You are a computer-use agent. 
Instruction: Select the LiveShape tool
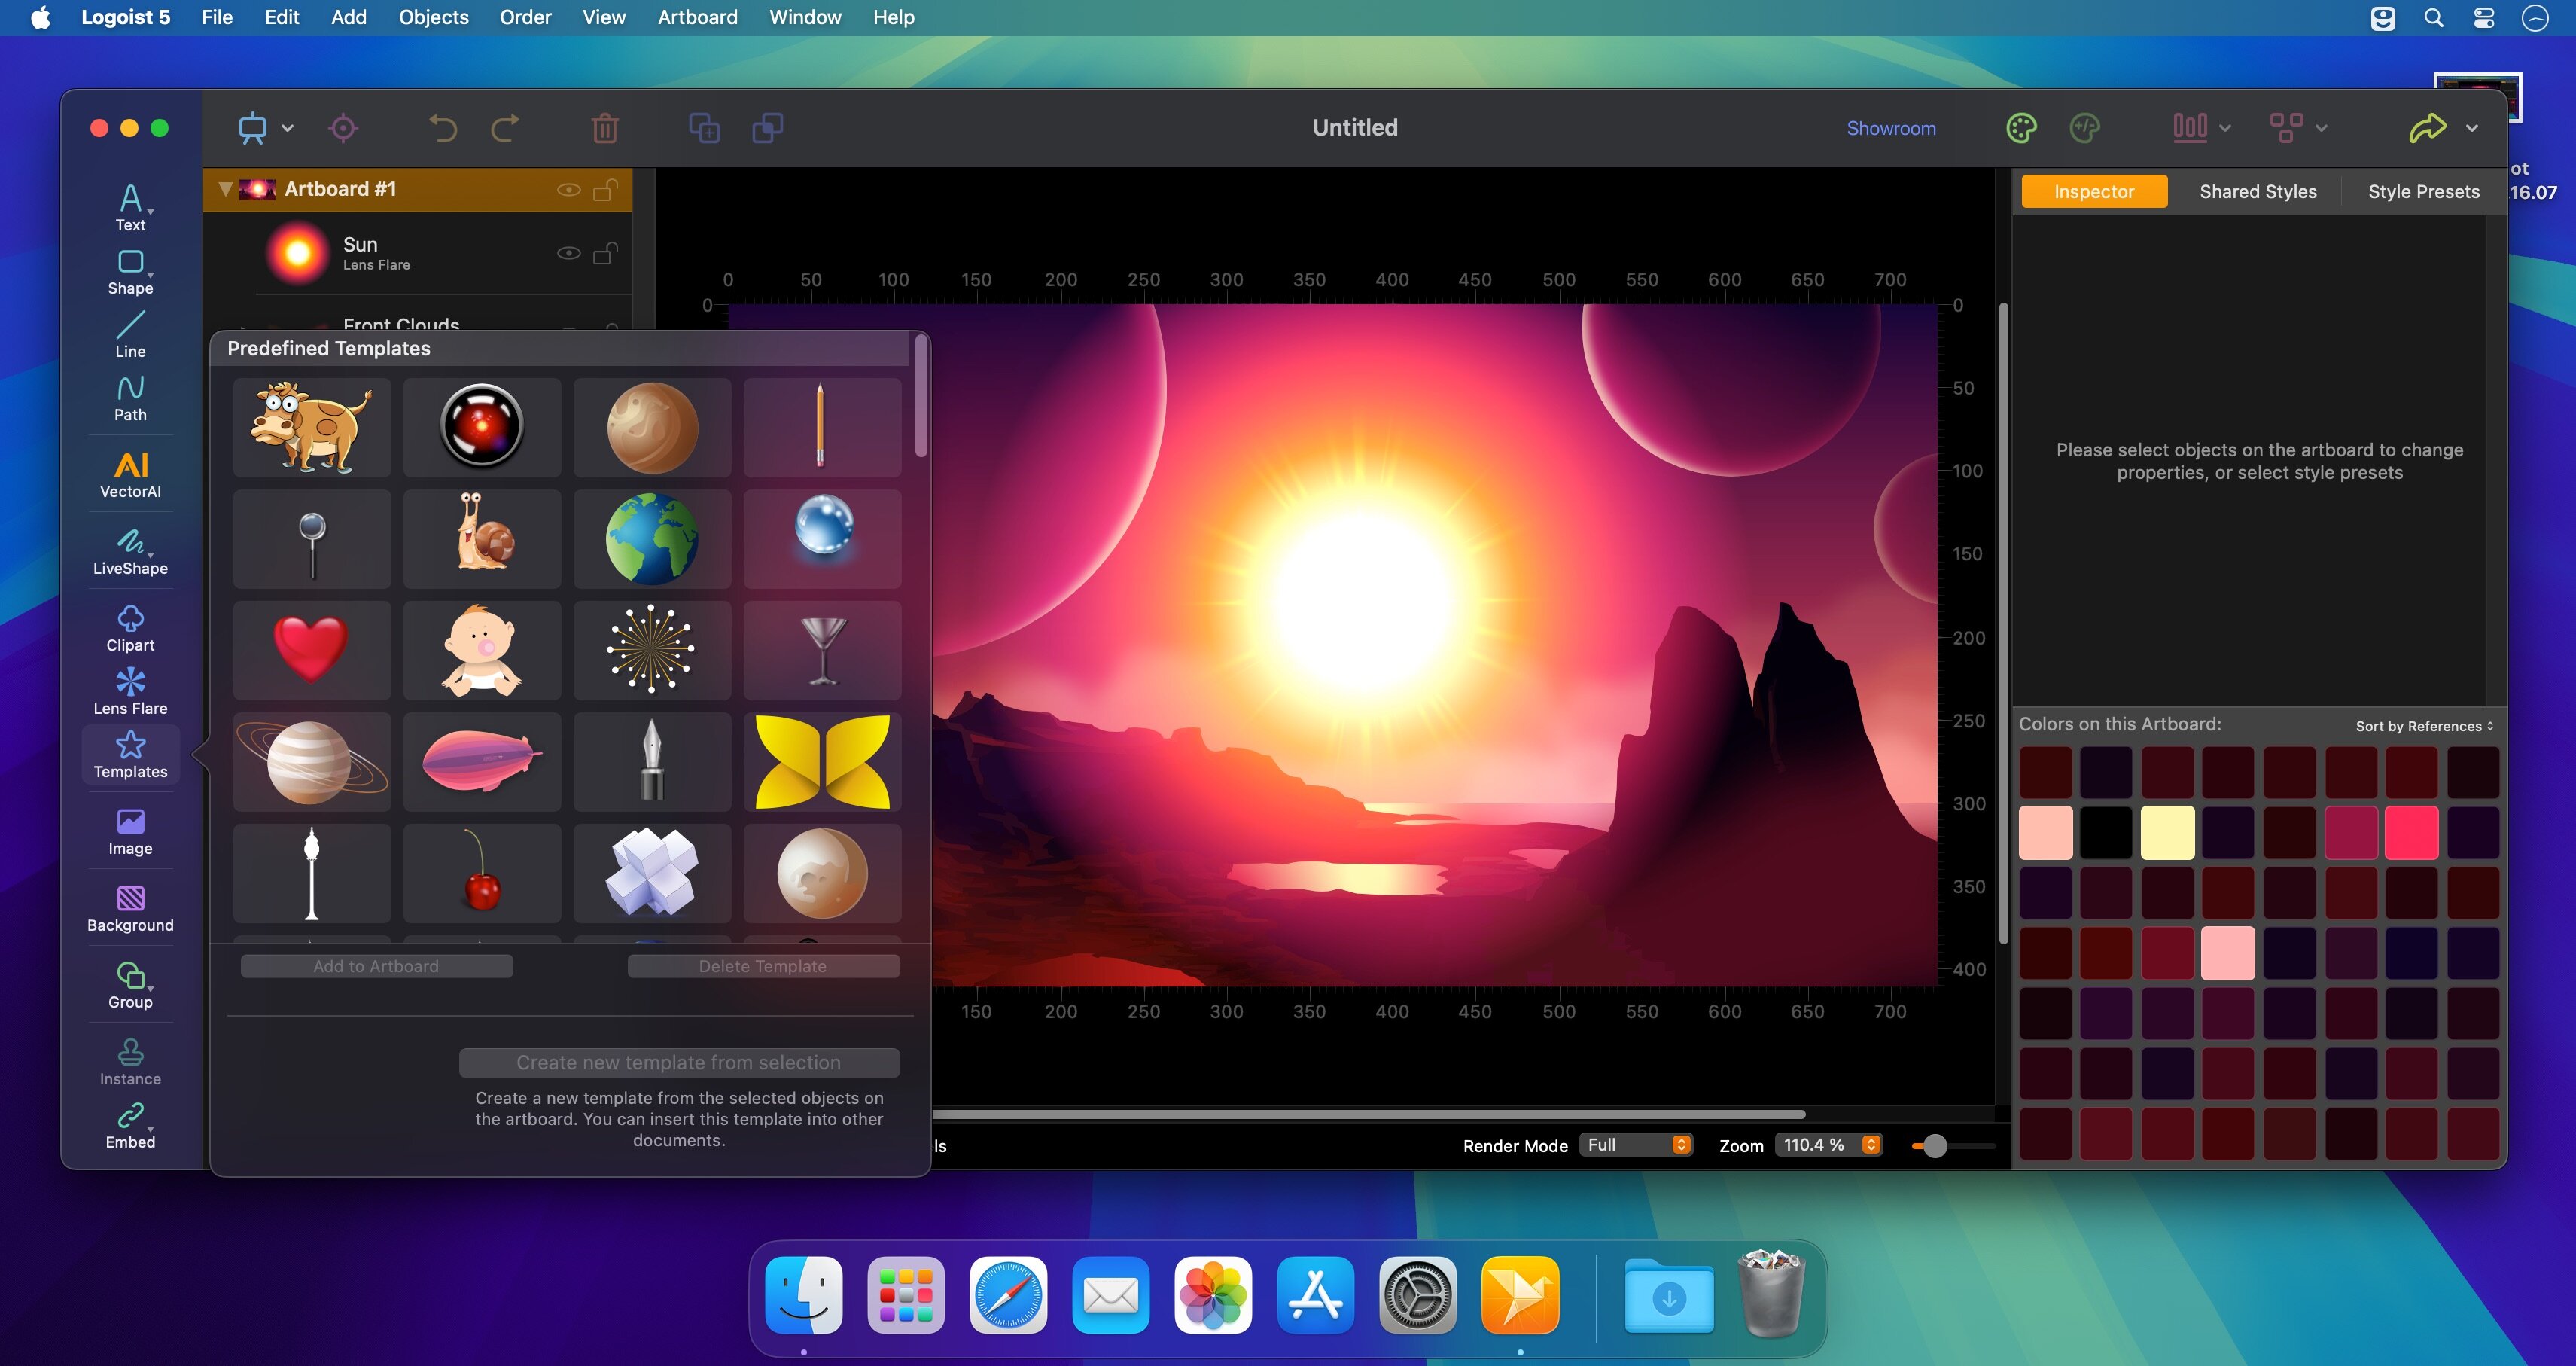(130, 552)
